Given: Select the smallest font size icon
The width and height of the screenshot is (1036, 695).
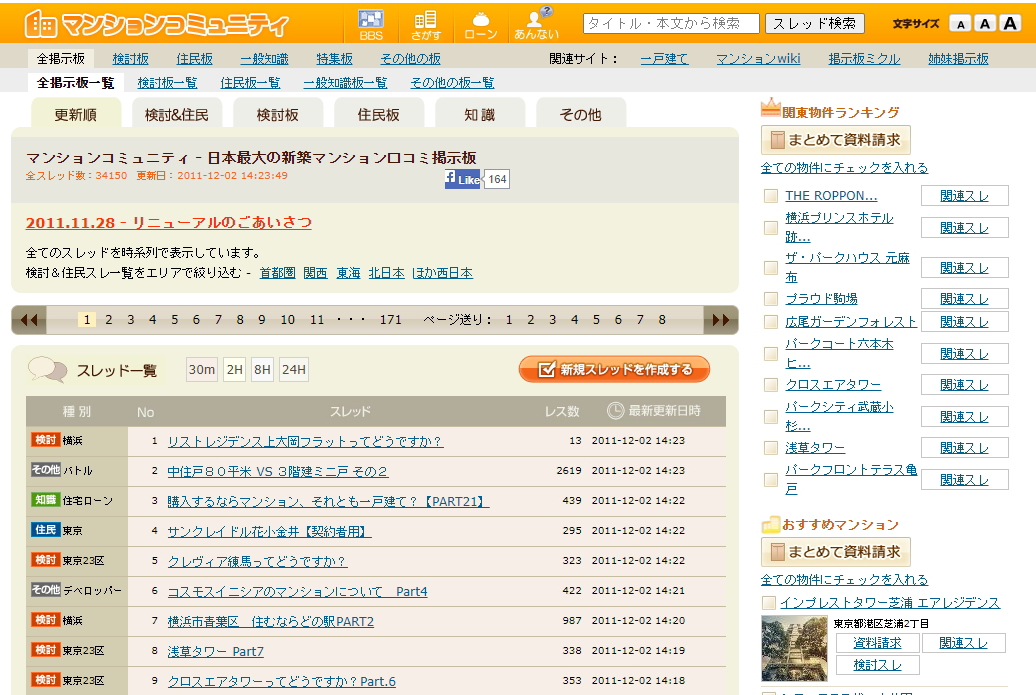Looking at the screenshot, I should (x=959, y=23).
